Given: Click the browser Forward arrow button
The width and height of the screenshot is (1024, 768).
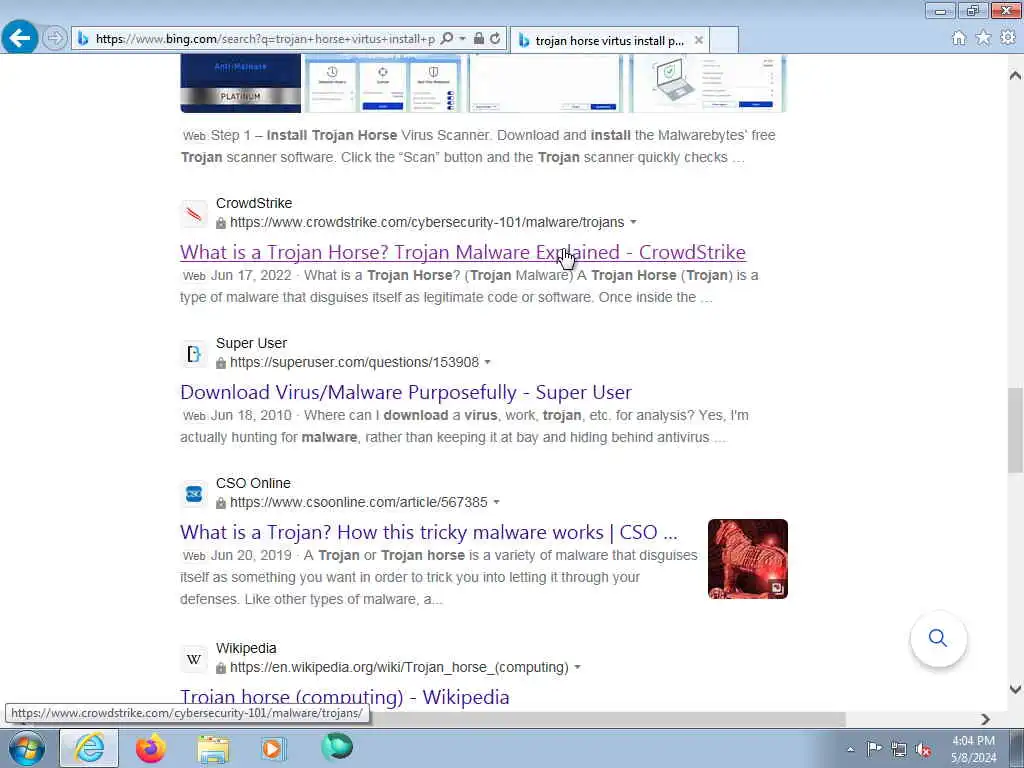Looking at the screenshot, I should click(x=55, y=38).
